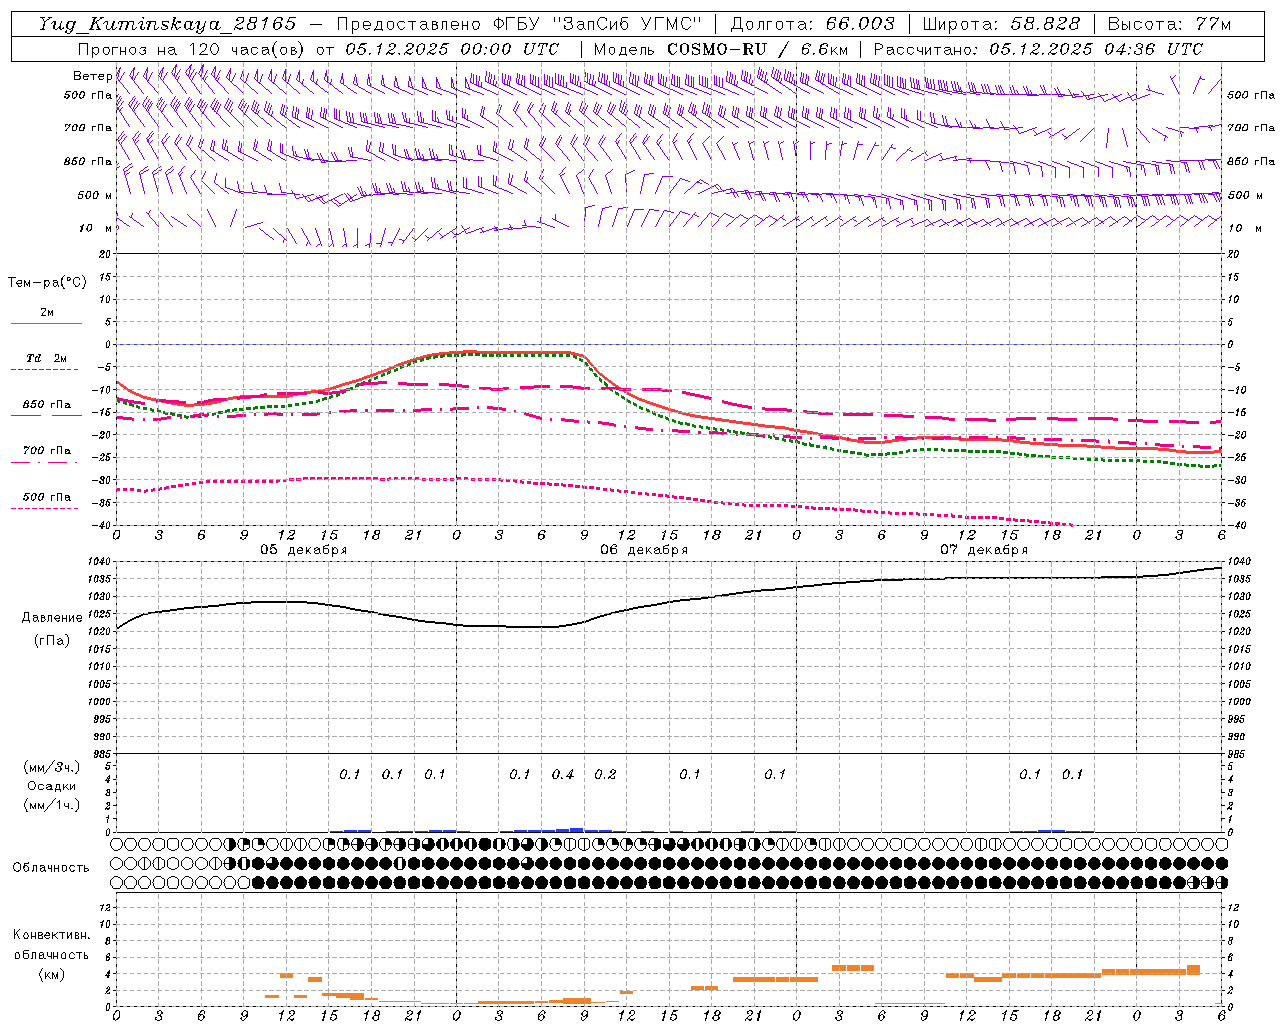Click the '700 гПа' temperature legend entry
Viewport: 1280px width, 1024px height.
[47, 451]
